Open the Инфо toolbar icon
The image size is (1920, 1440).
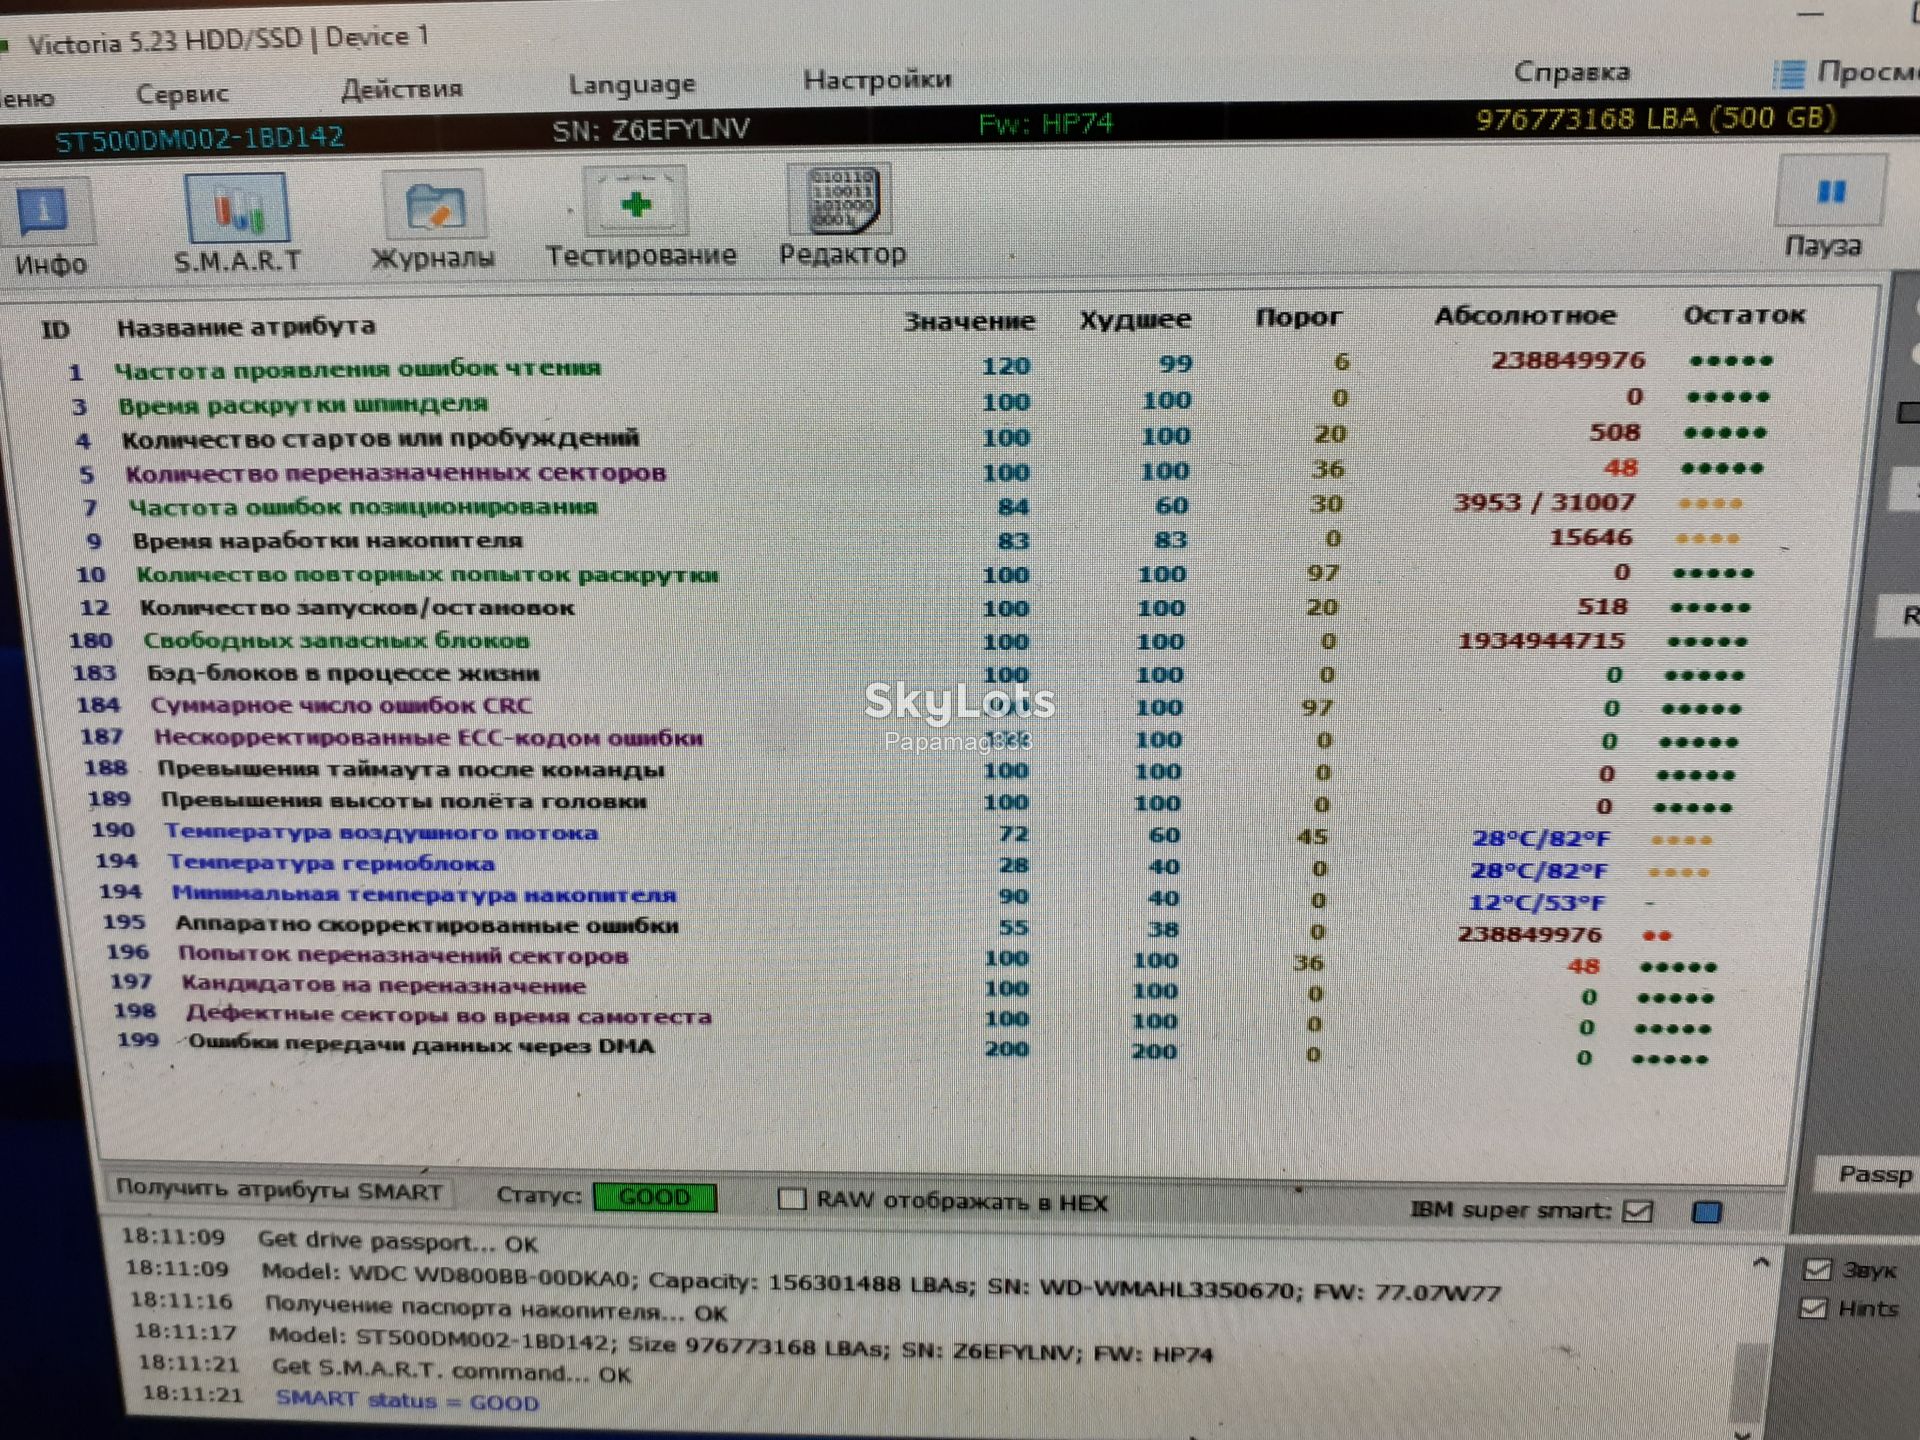tap(45, 212)
